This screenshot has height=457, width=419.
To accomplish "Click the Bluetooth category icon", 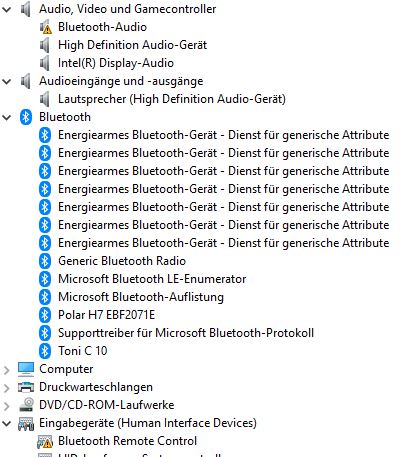I will (26, 117).
